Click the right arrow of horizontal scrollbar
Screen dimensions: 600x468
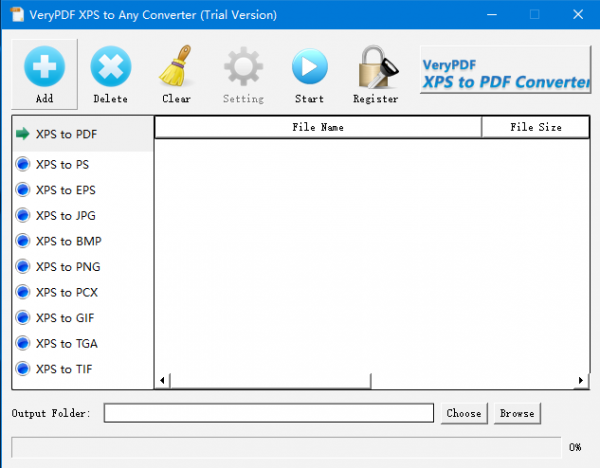[x=581, y=380]
